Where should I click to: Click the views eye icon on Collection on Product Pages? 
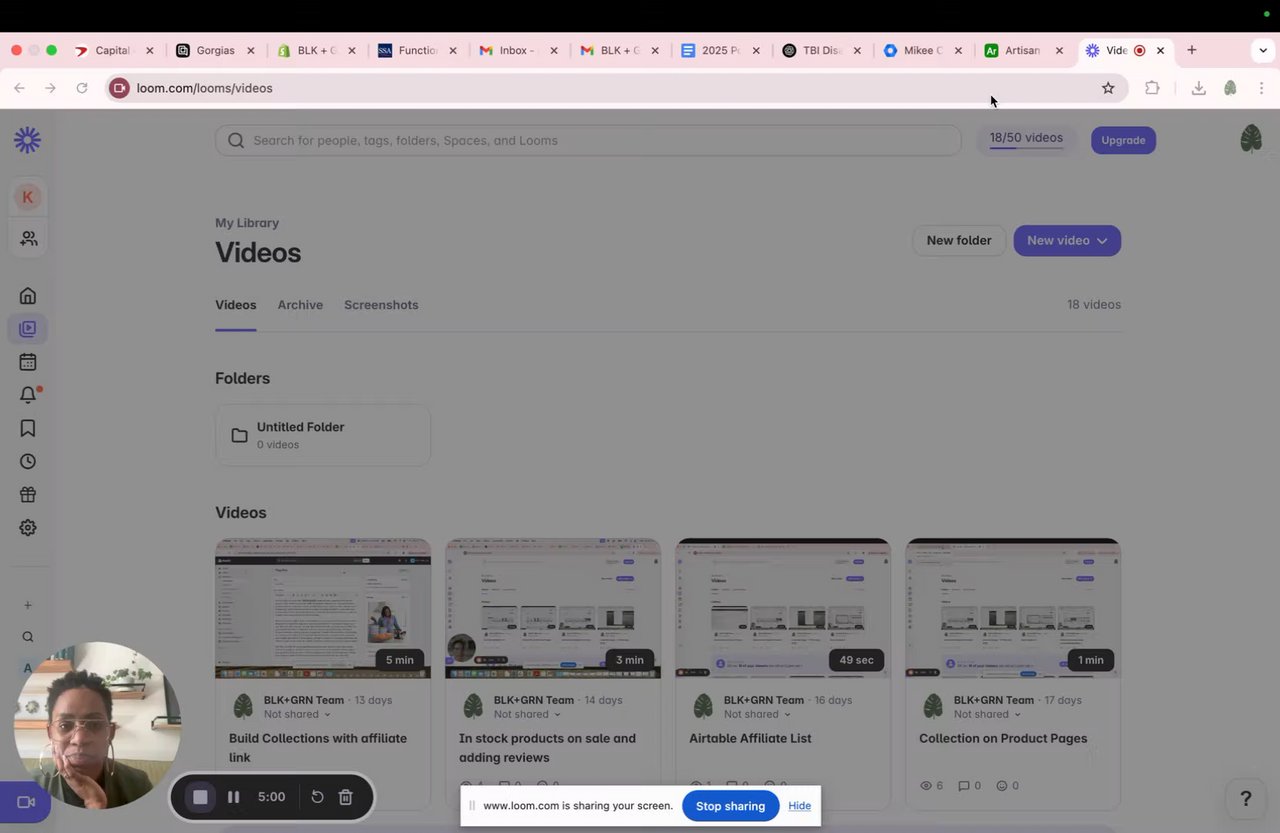(x=925, y=786)
